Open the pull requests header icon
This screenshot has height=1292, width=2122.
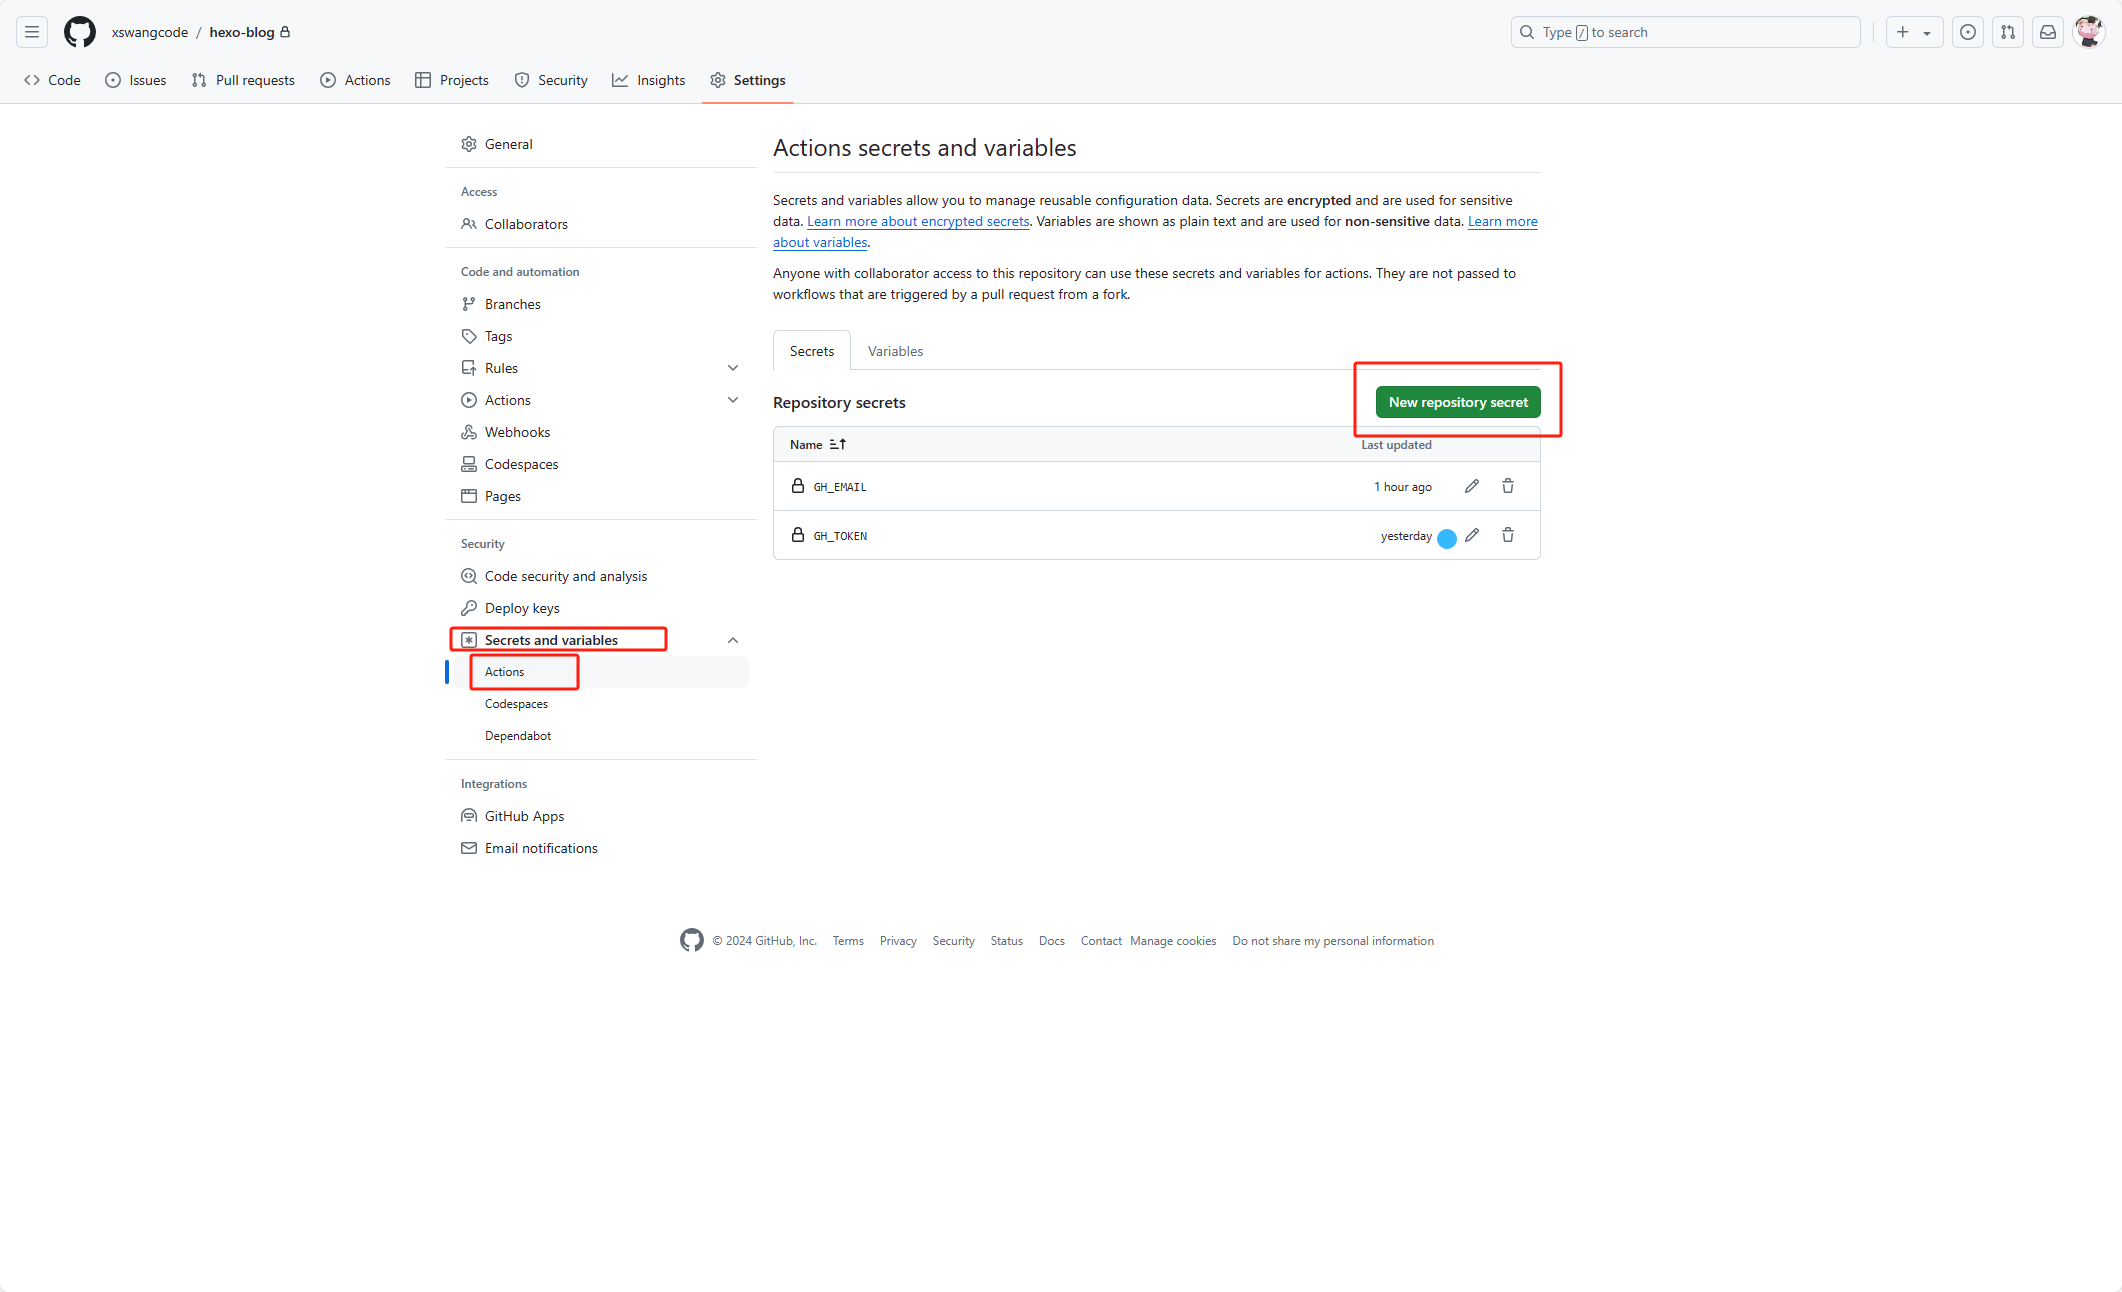[x=2008, y=32]
